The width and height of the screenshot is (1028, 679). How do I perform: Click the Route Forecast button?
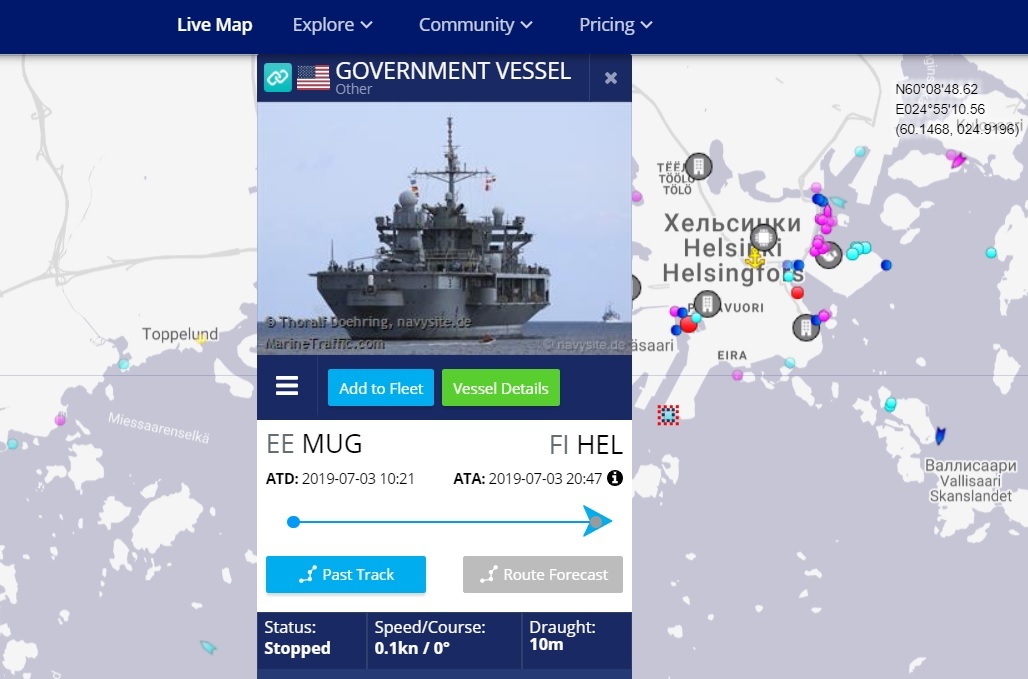point(543,575)
